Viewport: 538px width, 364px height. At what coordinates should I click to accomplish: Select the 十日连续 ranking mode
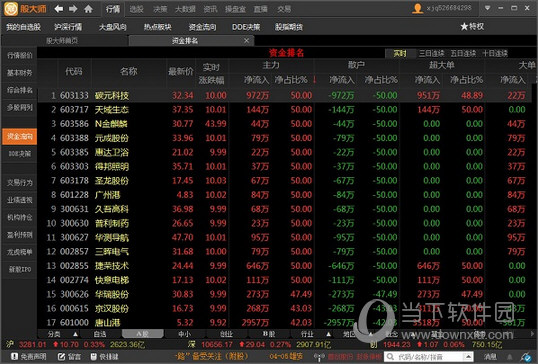pos(495,53)
